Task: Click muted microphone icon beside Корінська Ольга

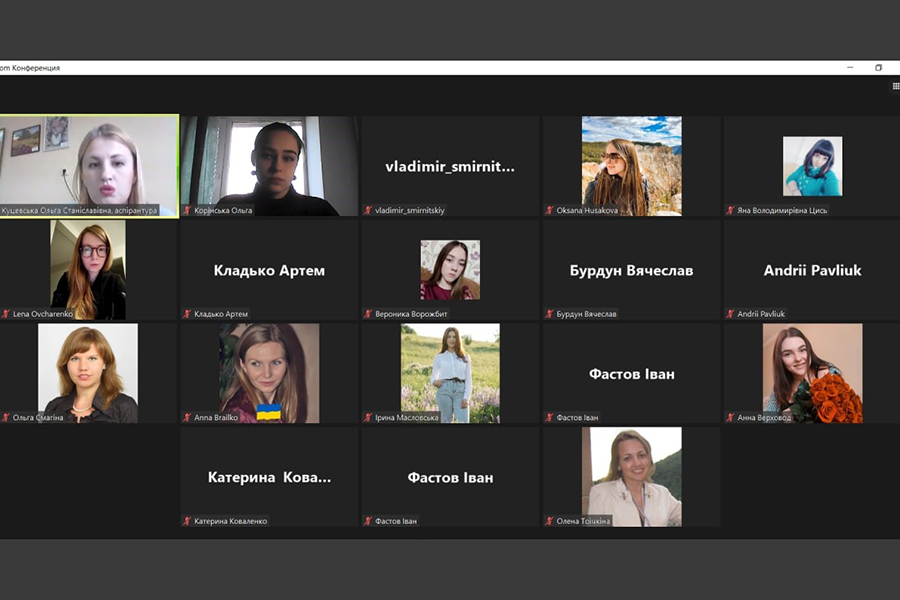Action: point(187,211)
